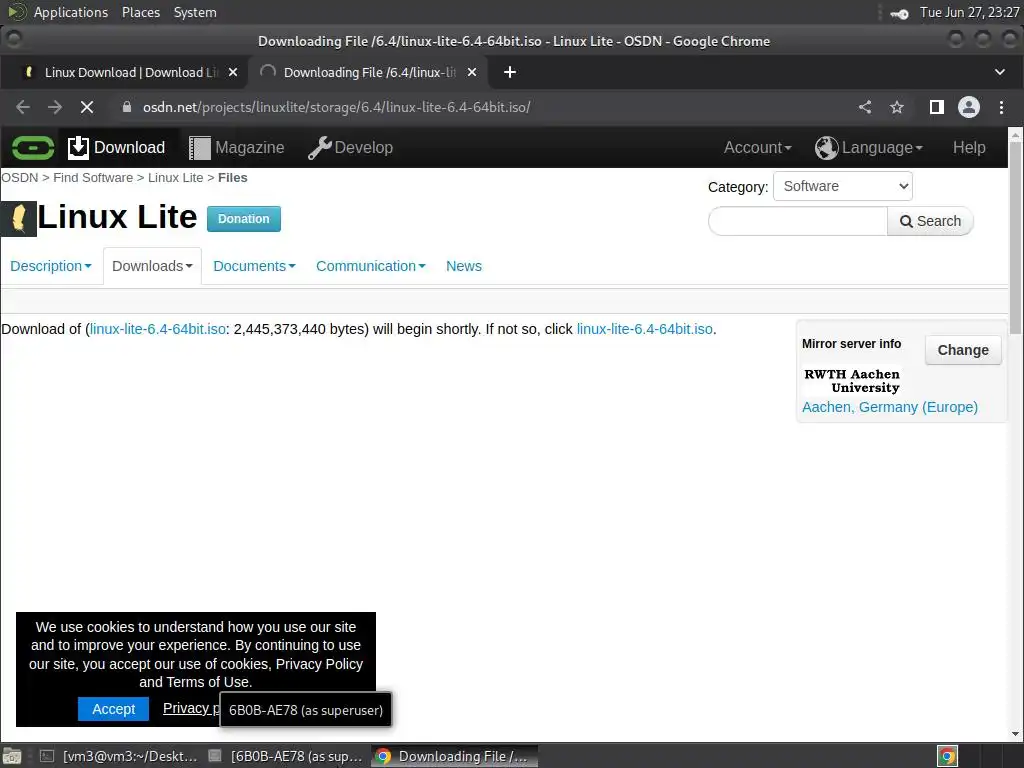Click the Change mirror button
1024x768 pixels.
tap(963, 350)
